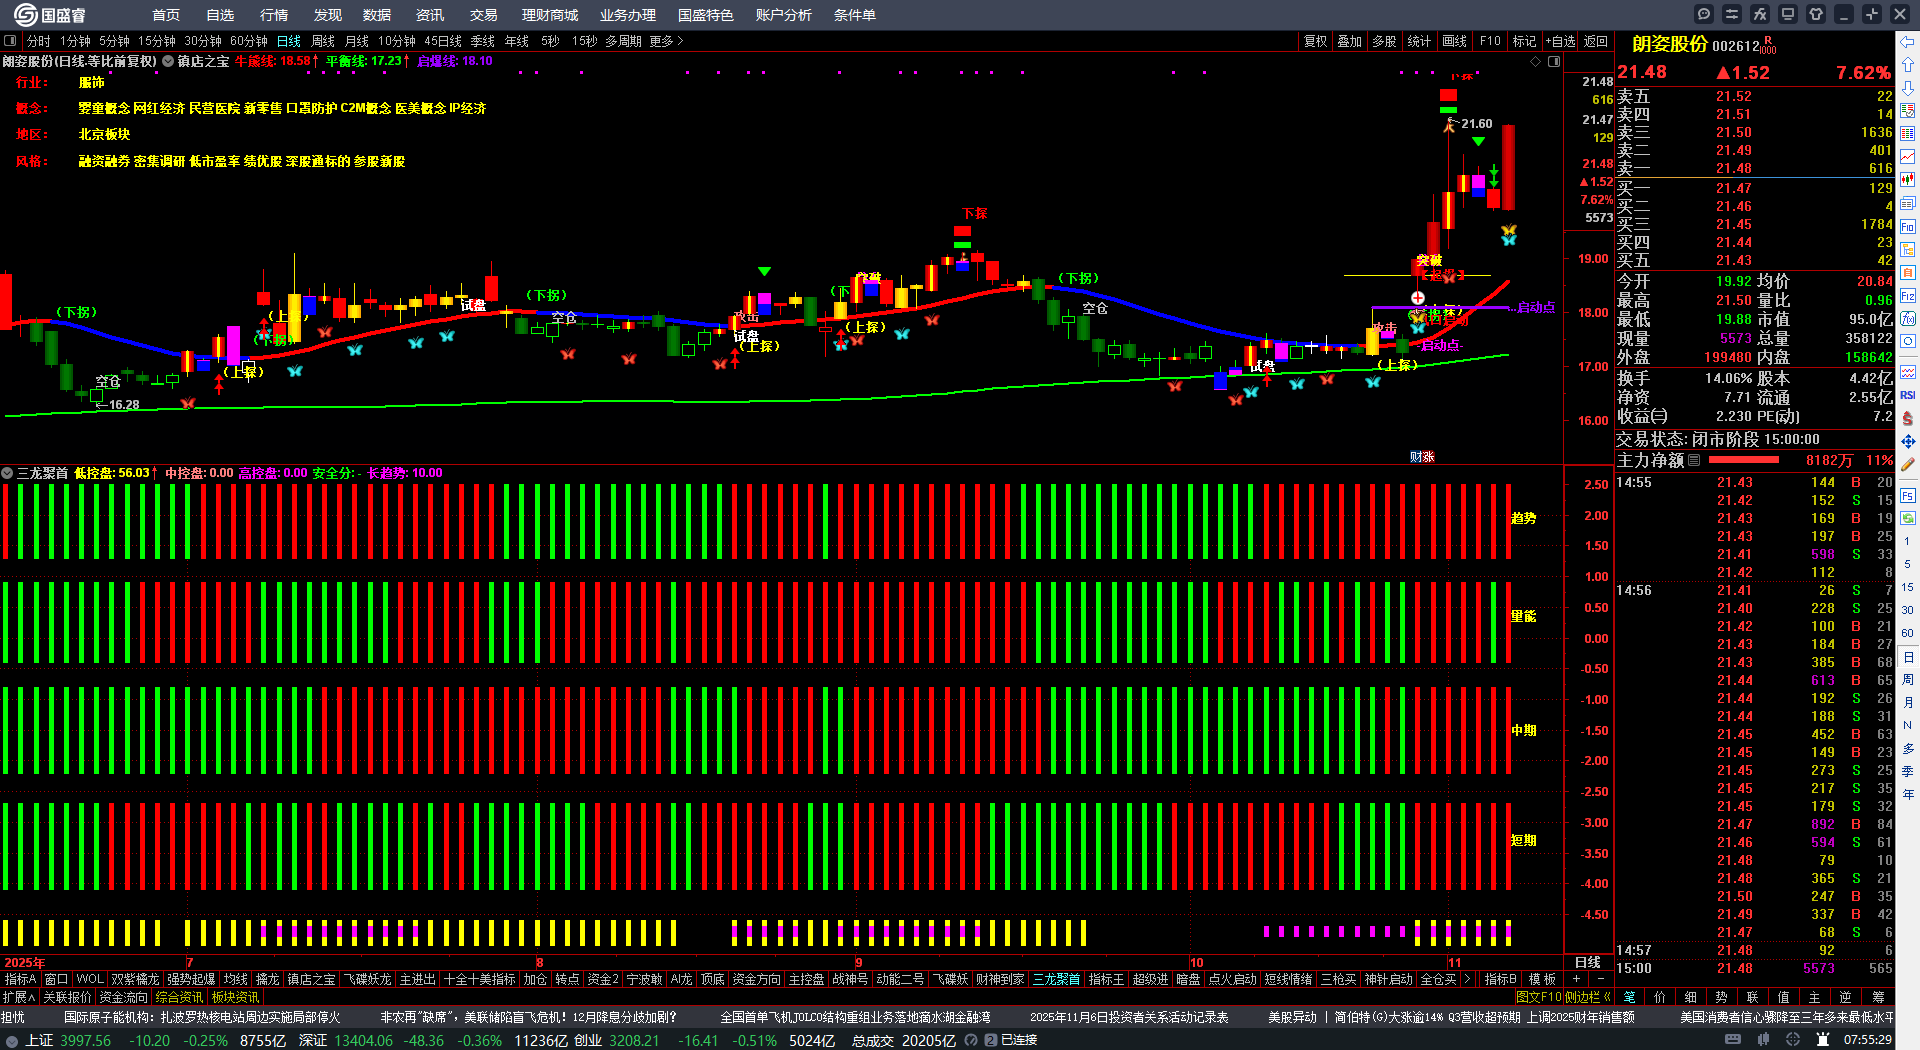Select the pencil drawing tool sidebar icon
The image size is (1920, 1050).
pyautogui.click(x=1908, y=464)
